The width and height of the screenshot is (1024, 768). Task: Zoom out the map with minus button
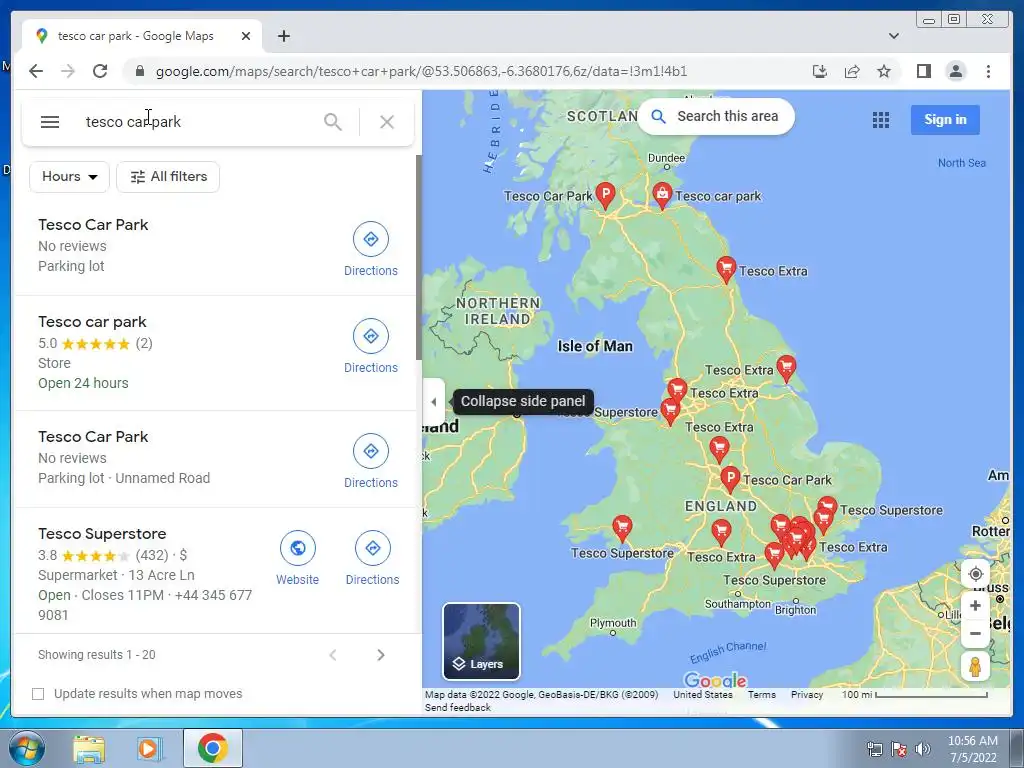coord(975,633)
